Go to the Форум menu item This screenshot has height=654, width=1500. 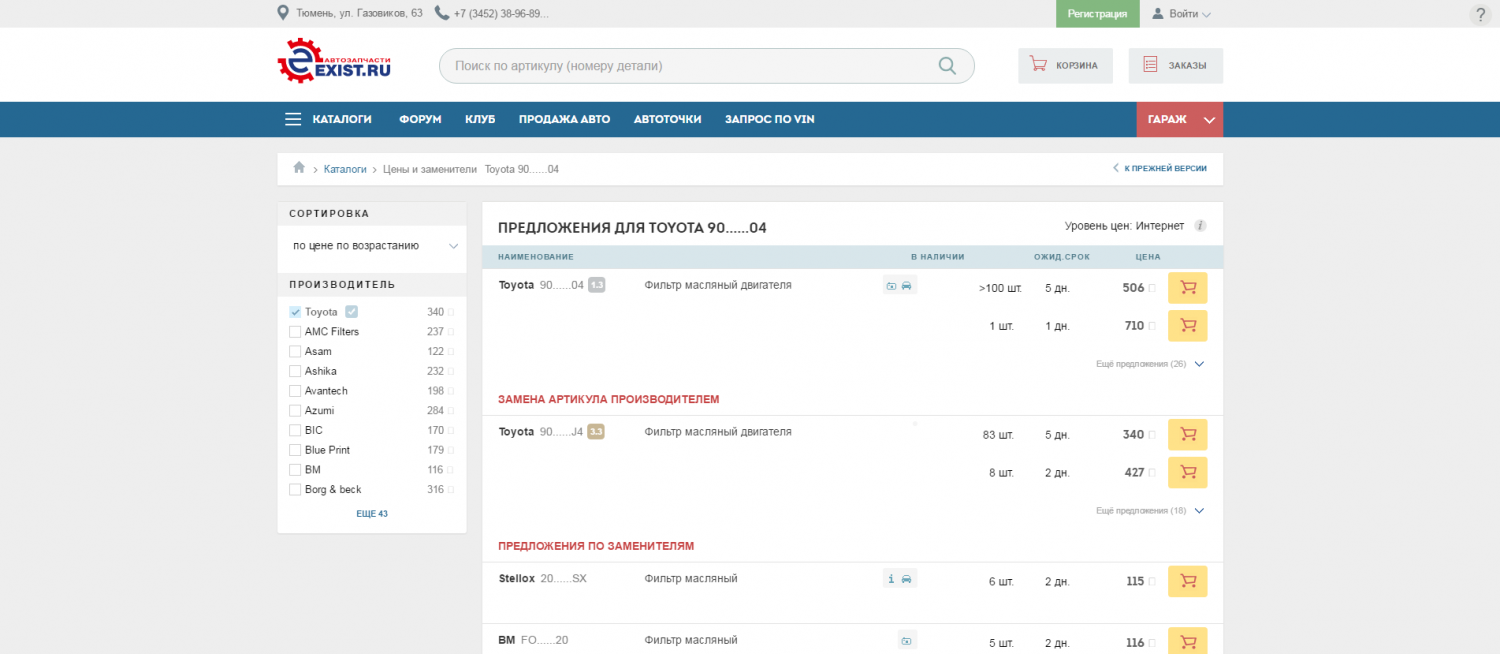pyautogui.click(x=420, y=119)
